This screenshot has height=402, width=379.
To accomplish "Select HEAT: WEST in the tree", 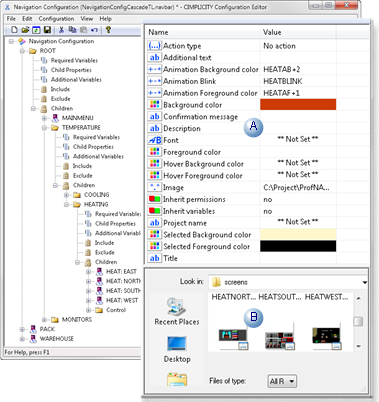I will tap(122, 300).
